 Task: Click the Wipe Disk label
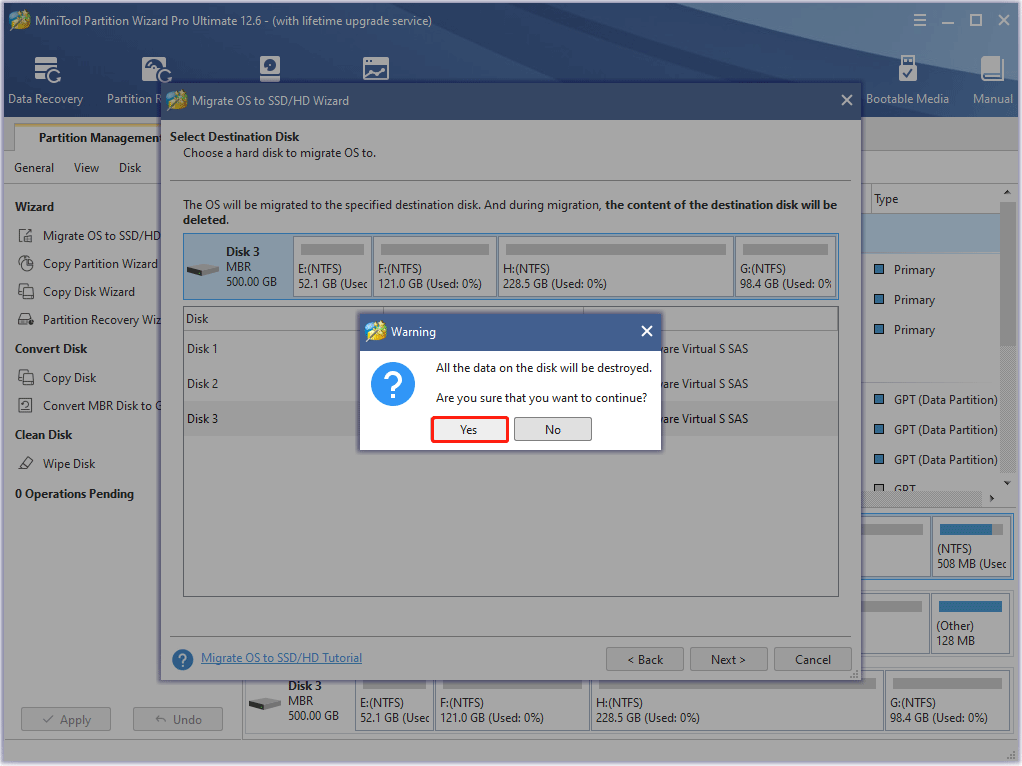click(69, 464)
